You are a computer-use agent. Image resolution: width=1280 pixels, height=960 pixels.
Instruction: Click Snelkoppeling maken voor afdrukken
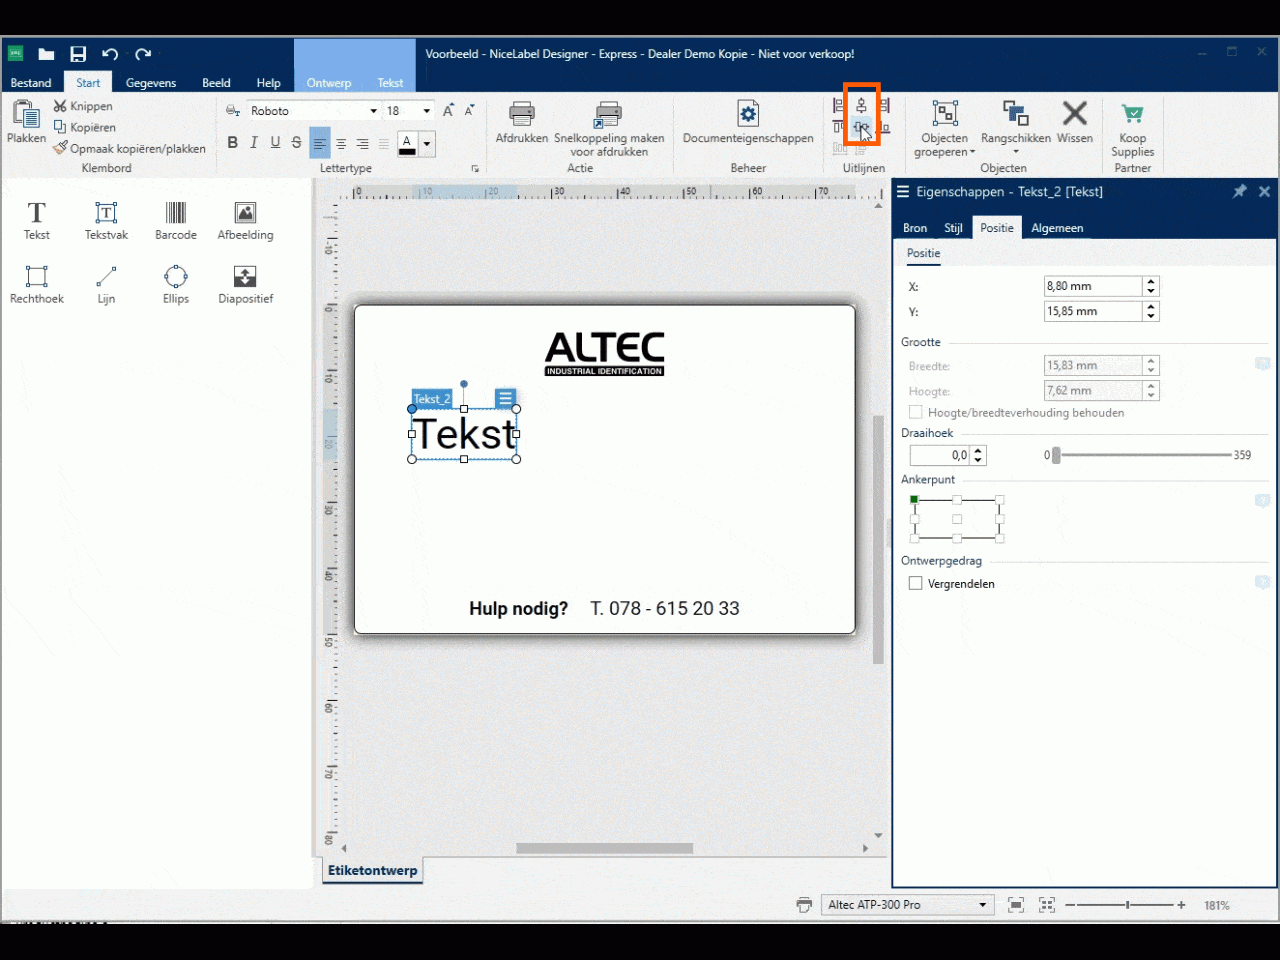608,129
